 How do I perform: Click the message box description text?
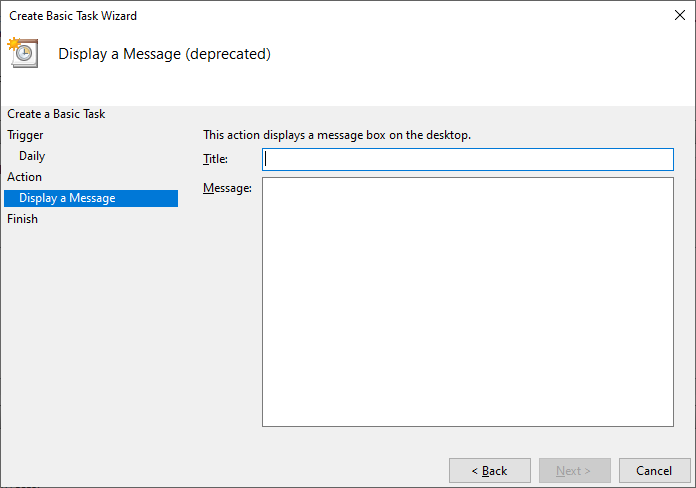pyautogui.click(x=337, y=135)
